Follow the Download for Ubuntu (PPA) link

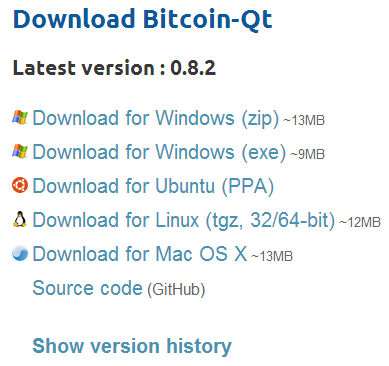pos(153,186)
